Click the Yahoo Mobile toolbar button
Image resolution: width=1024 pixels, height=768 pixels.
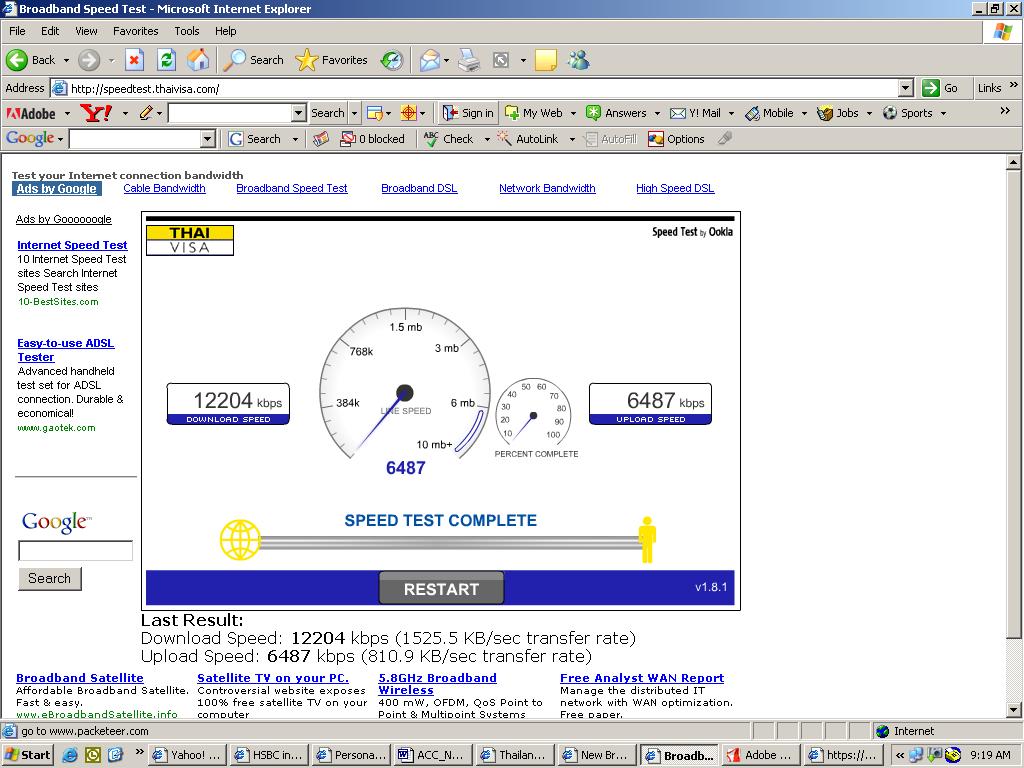point(771,113)
